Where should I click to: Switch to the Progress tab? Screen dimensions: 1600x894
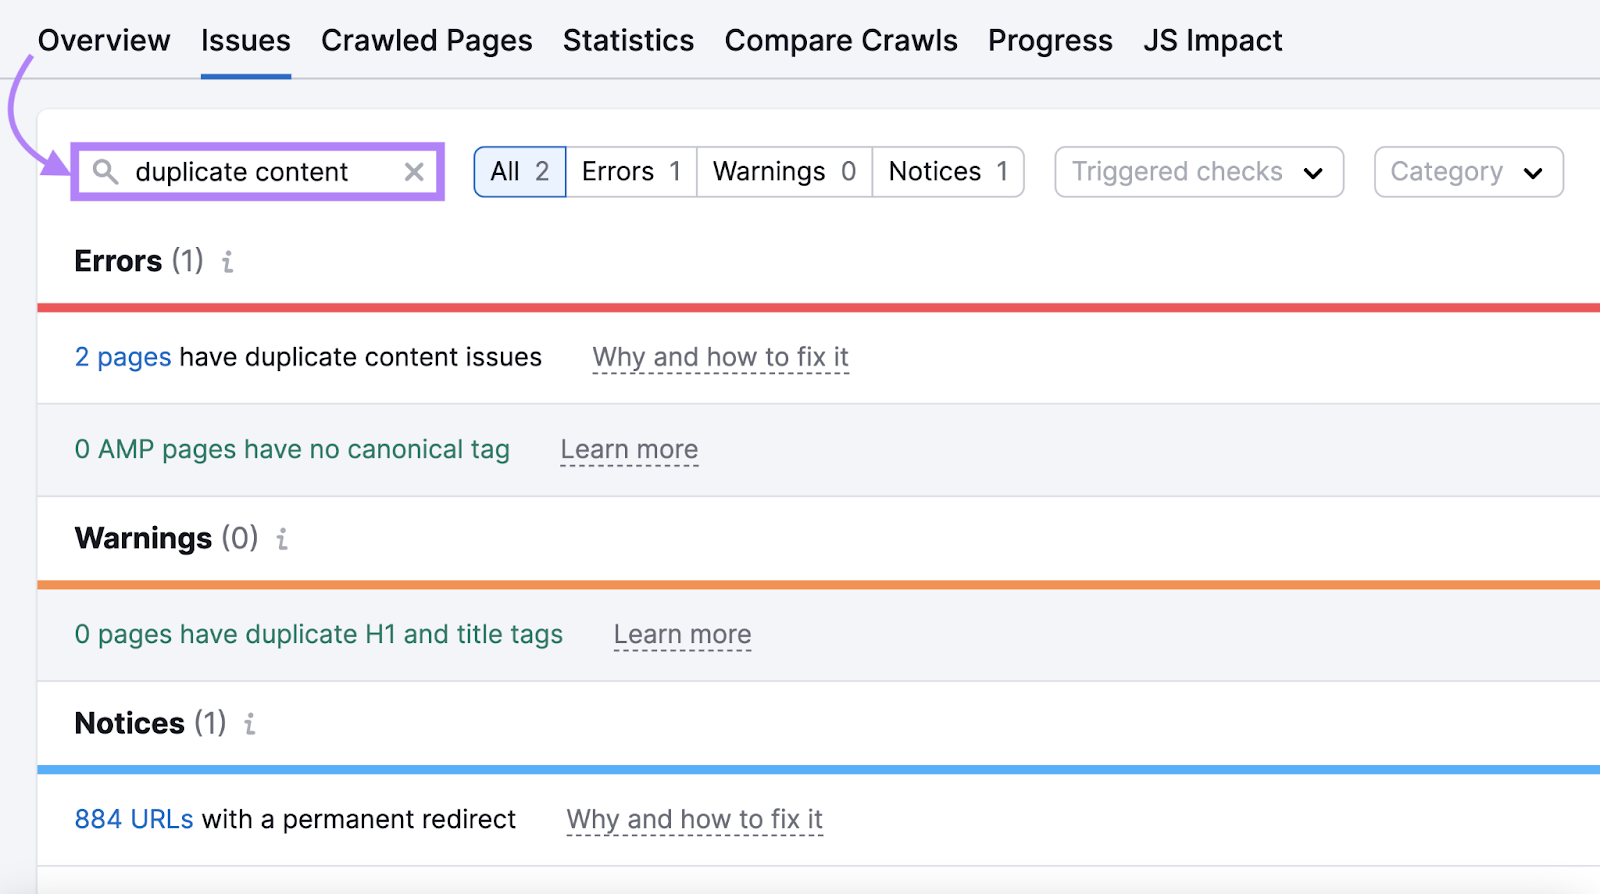point(1049,40)
